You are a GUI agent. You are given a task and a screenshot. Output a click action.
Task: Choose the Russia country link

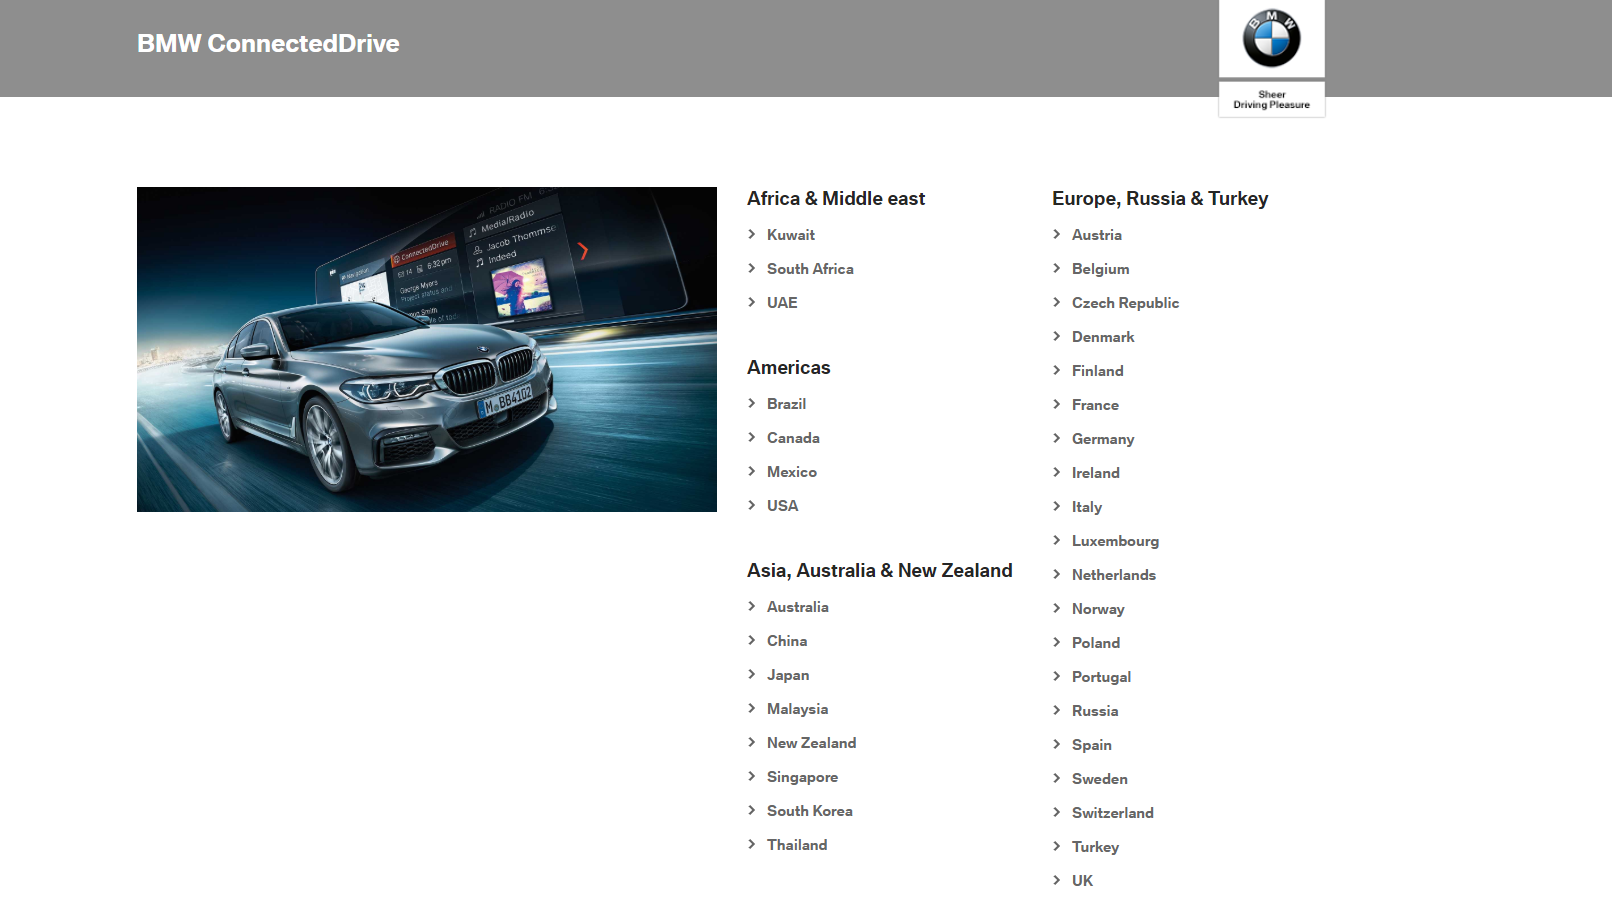(1095, 711)
